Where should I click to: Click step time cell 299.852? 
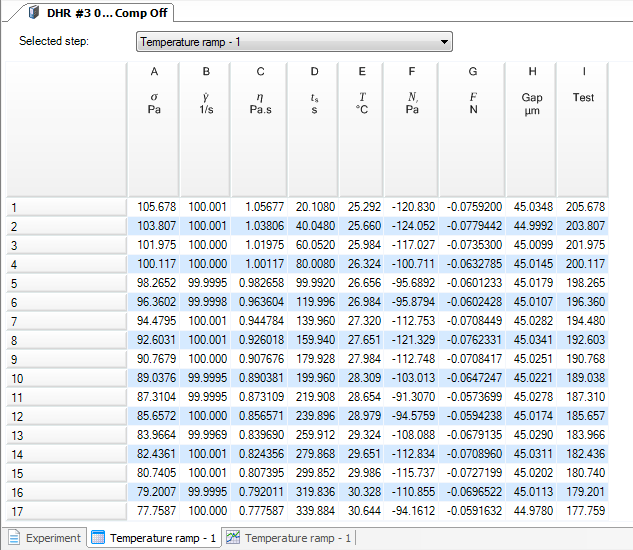314,472
